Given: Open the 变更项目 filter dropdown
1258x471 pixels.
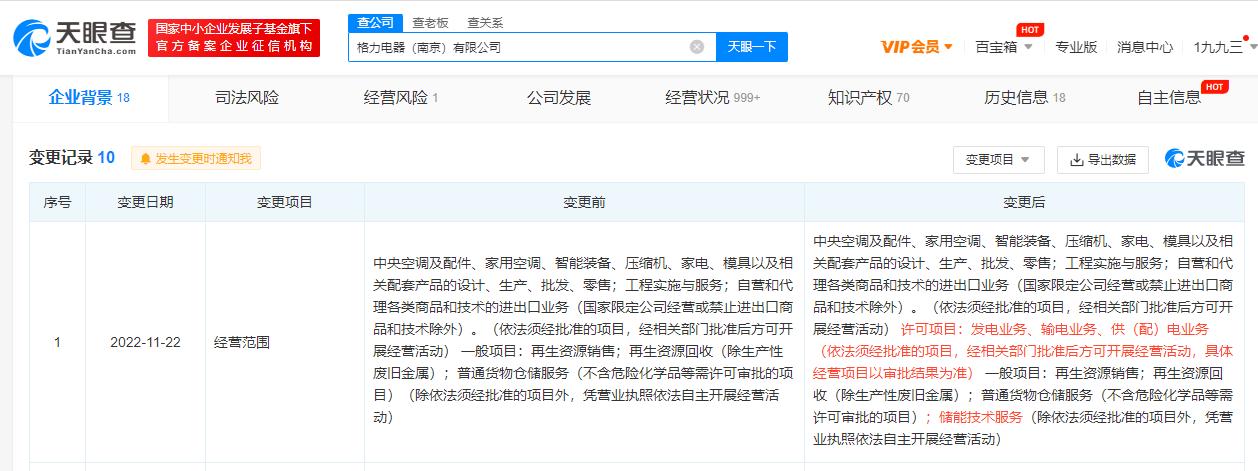Looking at the screenshot, I should [x=998, y=159].
